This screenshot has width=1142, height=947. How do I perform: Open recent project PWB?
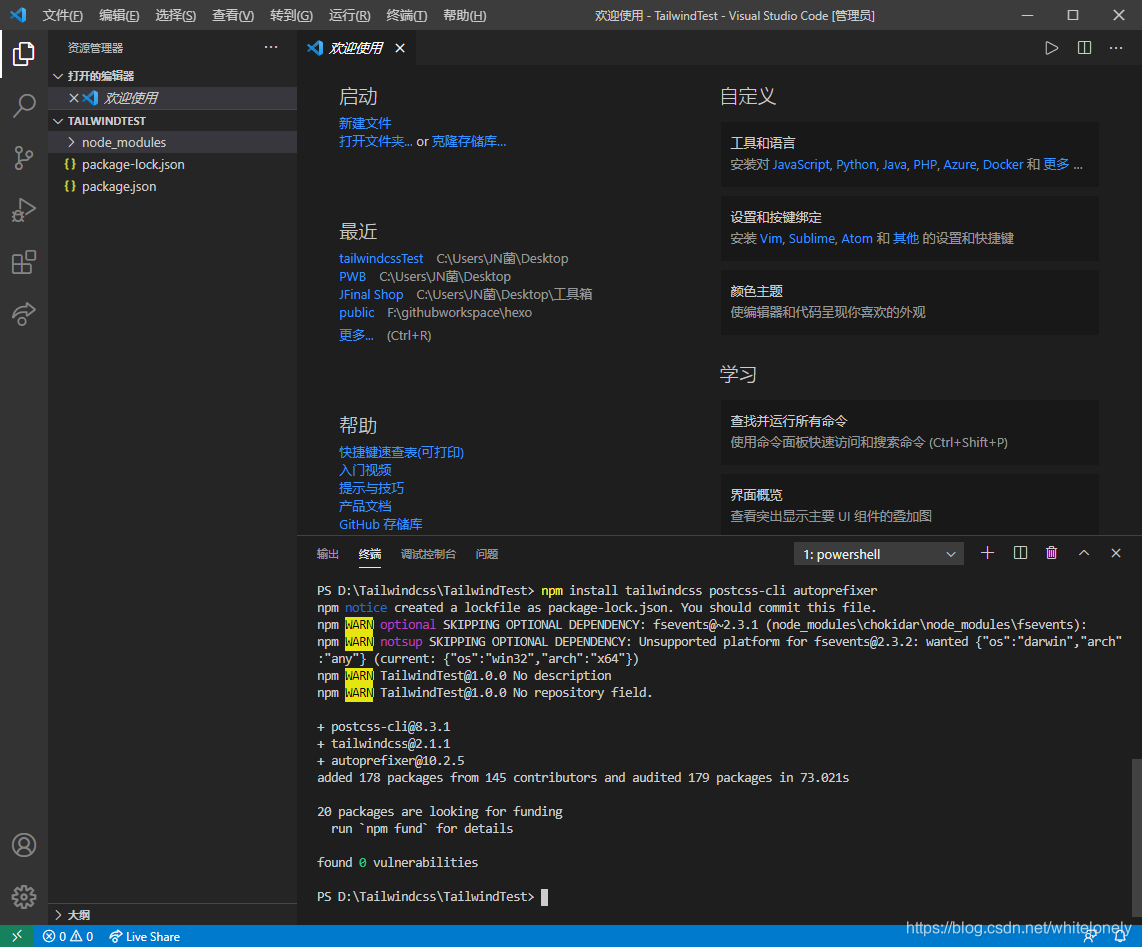353,277
